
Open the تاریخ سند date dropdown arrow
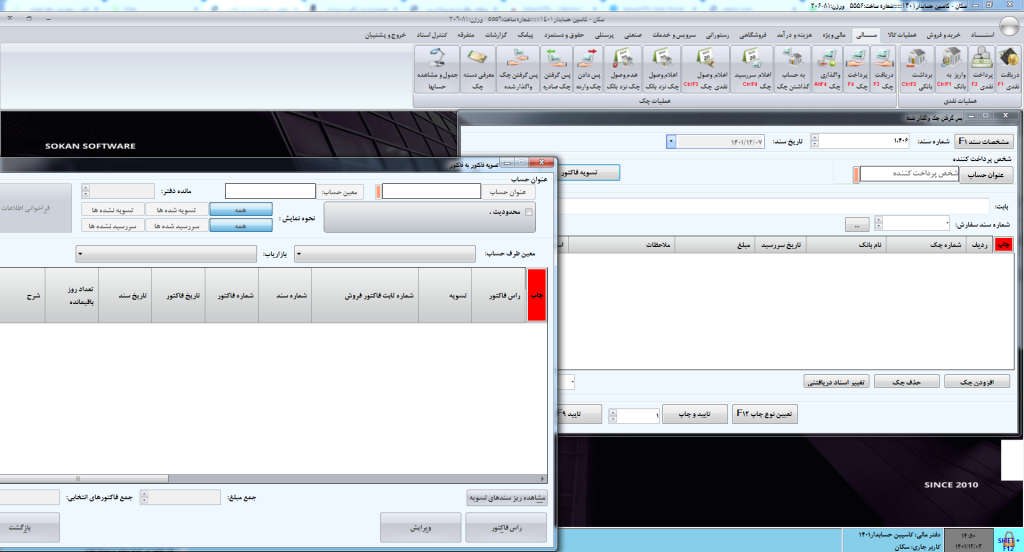(671, 142)
